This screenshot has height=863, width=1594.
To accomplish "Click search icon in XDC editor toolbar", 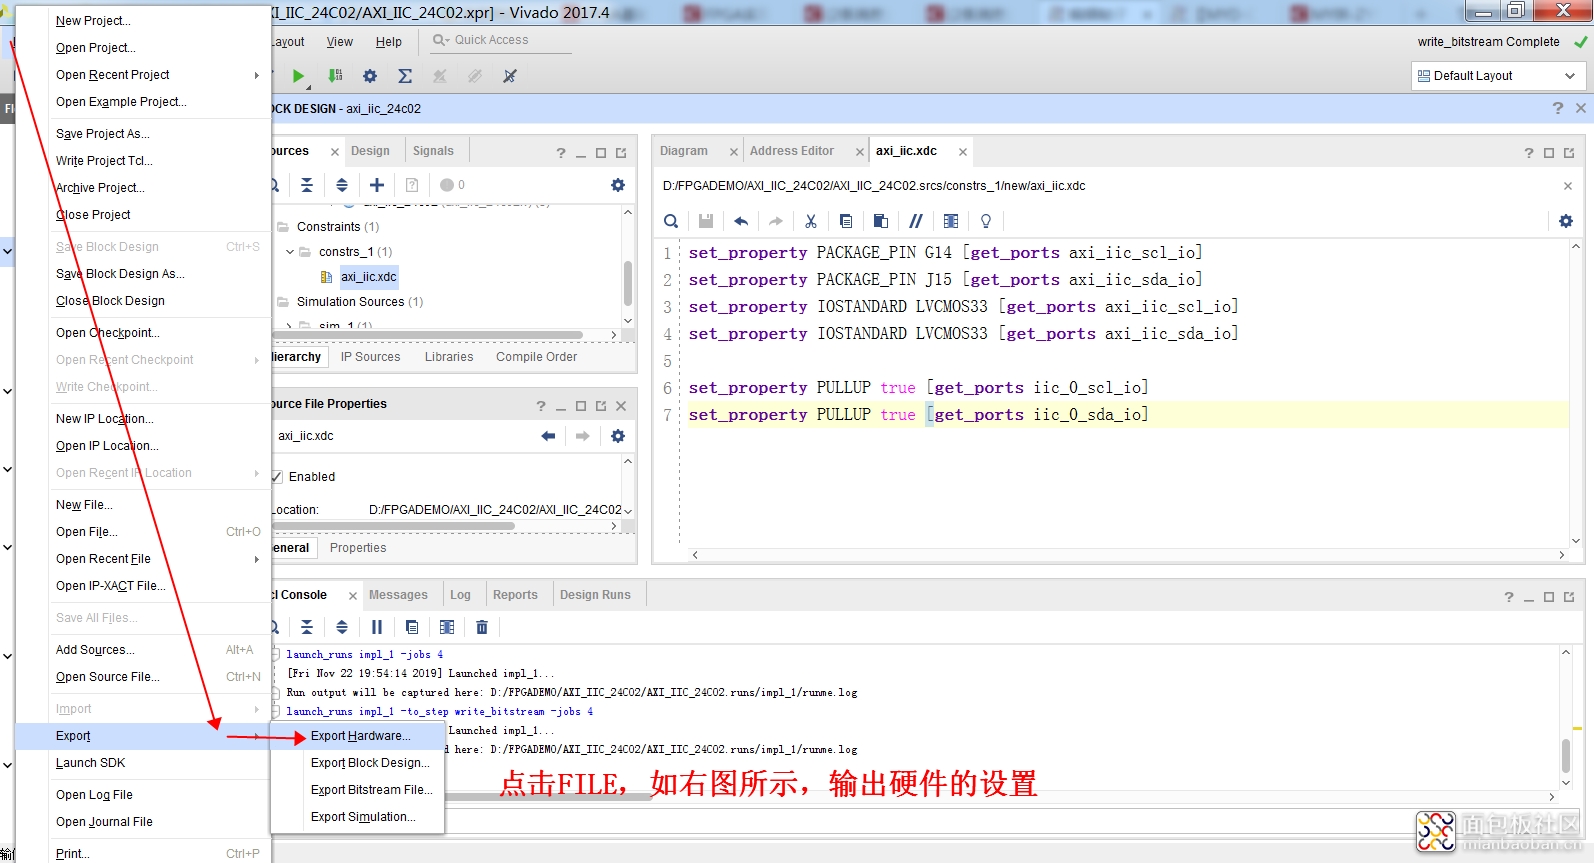I will pyautogui.click(x=671, y=221).
